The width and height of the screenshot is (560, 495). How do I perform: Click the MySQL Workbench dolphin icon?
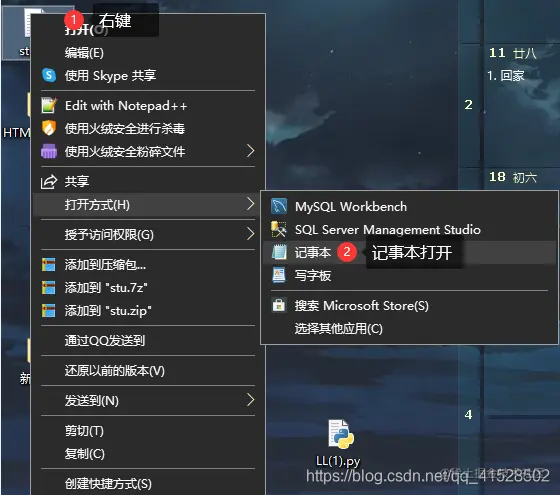pos(279,206)
